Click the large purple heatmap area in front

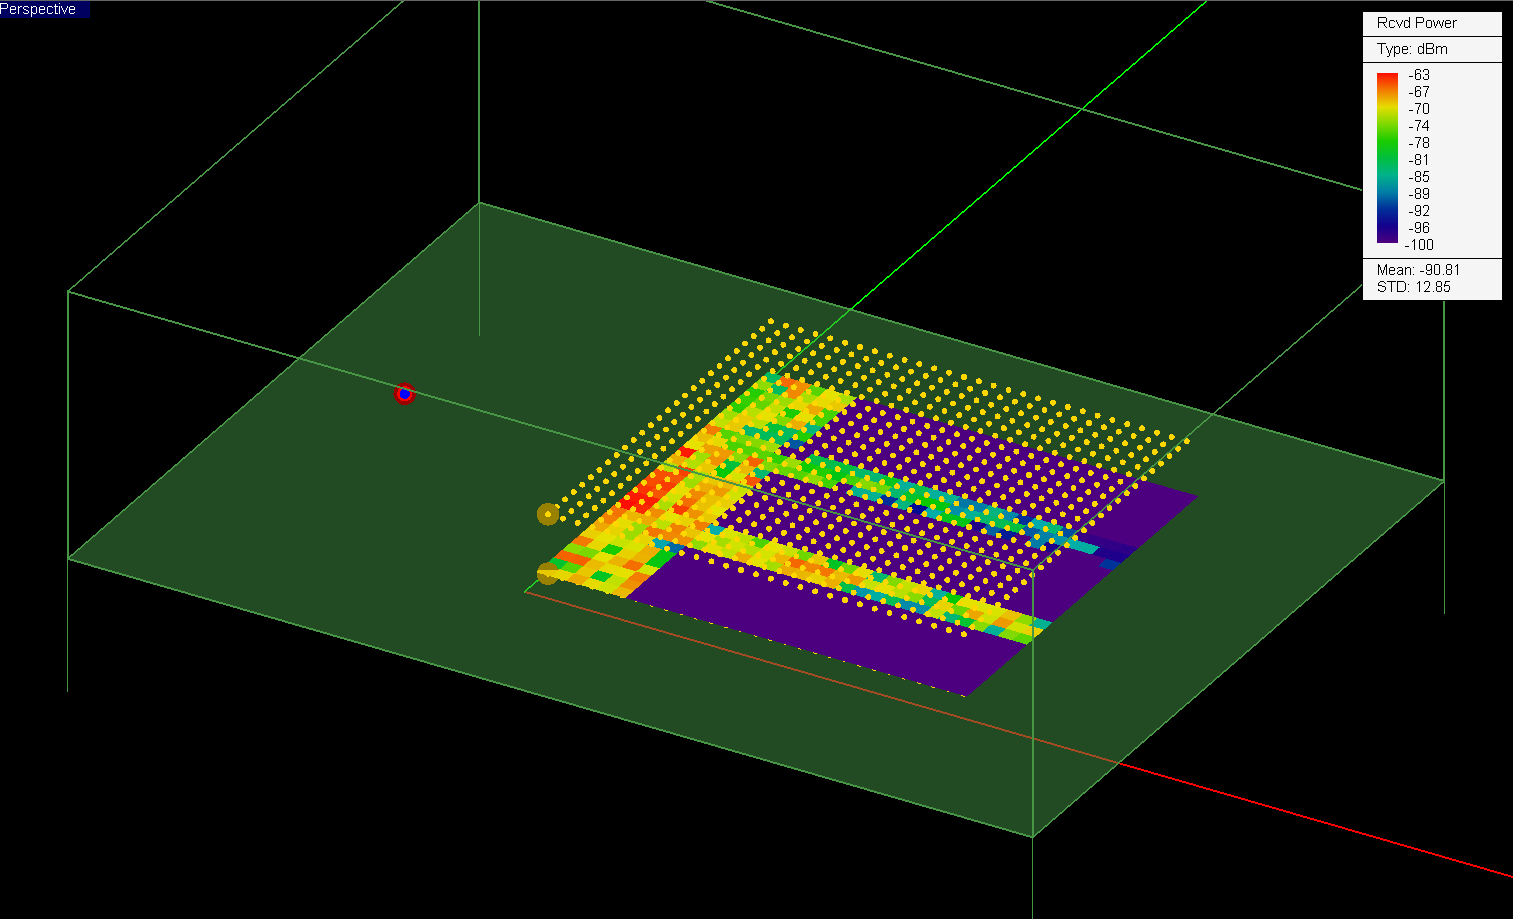(820, 630)
